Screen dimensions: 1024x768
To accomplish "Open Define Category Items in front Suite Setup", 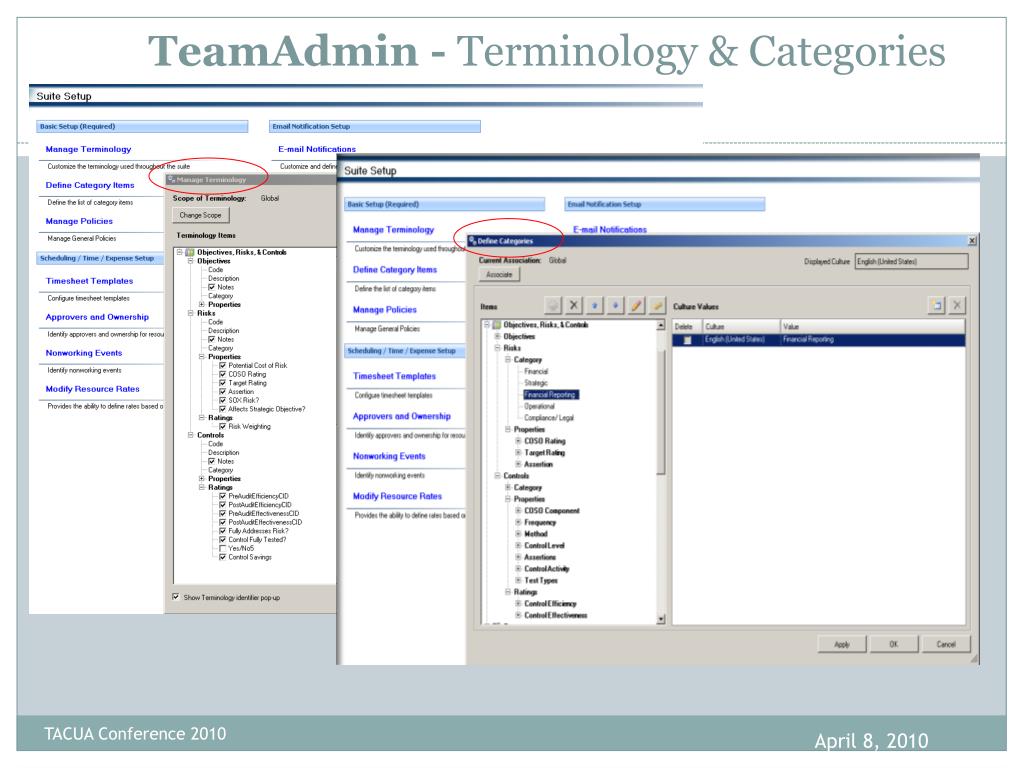I will (x=395, y=270).
